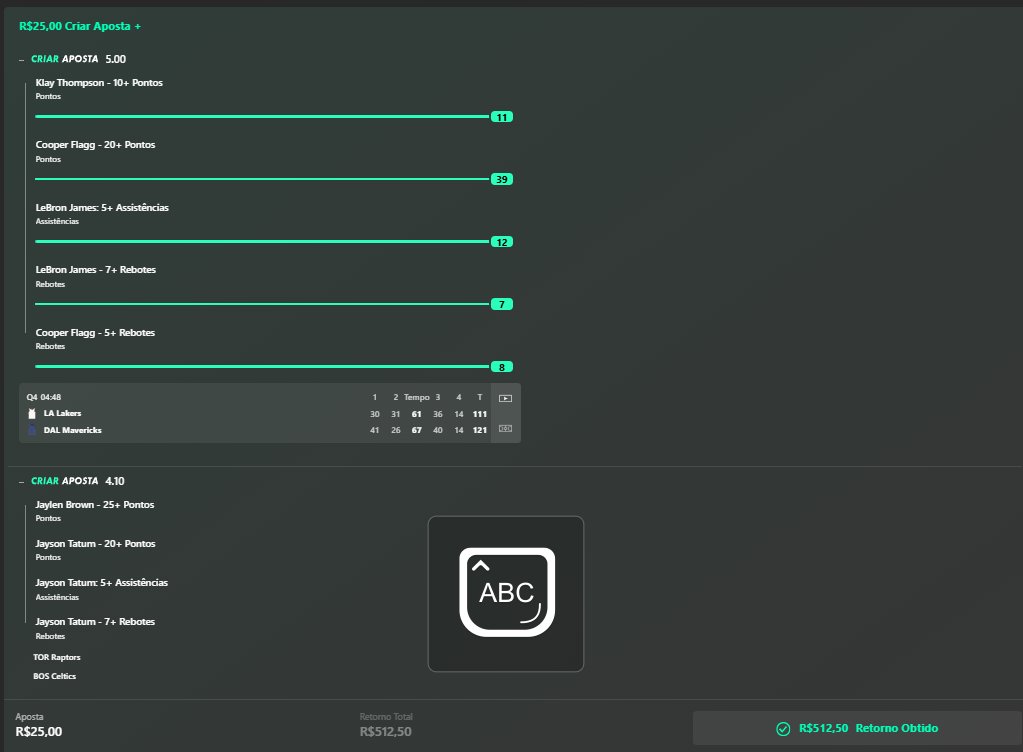Select Cooper Flagg - 20+ Pontos selection
The width and height of the screenshot is (1023, 752).
tap(95, 145)
